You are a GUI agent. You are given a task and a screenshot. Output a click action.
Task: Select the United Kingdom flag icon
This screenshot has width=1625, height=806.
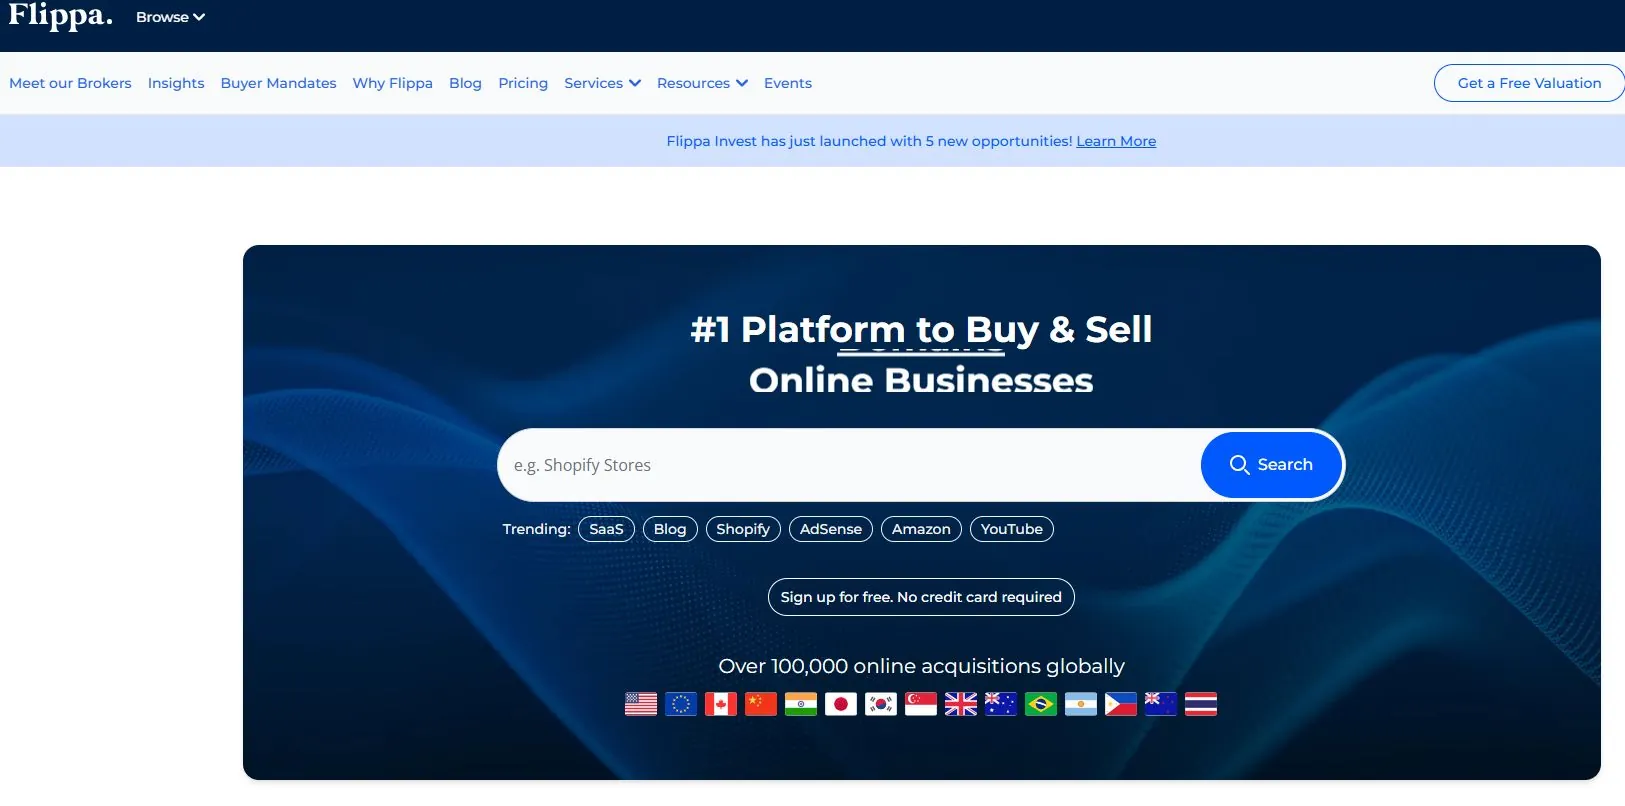[960, 704]
